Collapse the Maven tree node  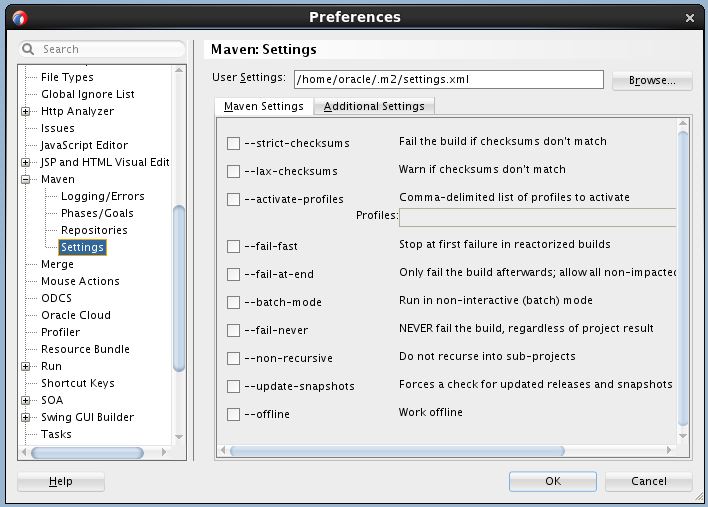tap(27, 180)
